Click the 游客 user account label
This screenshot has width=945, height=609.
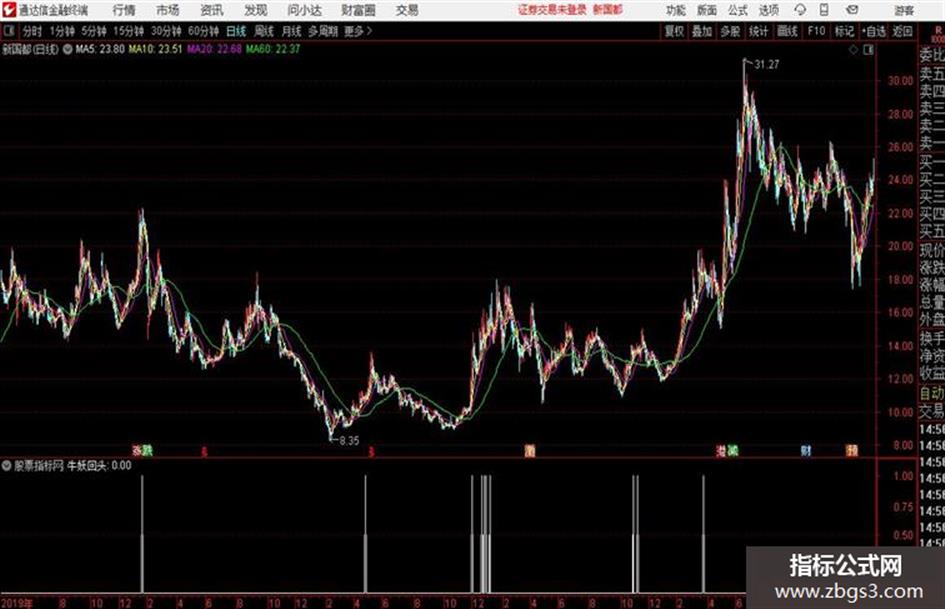tap(903, 10)
